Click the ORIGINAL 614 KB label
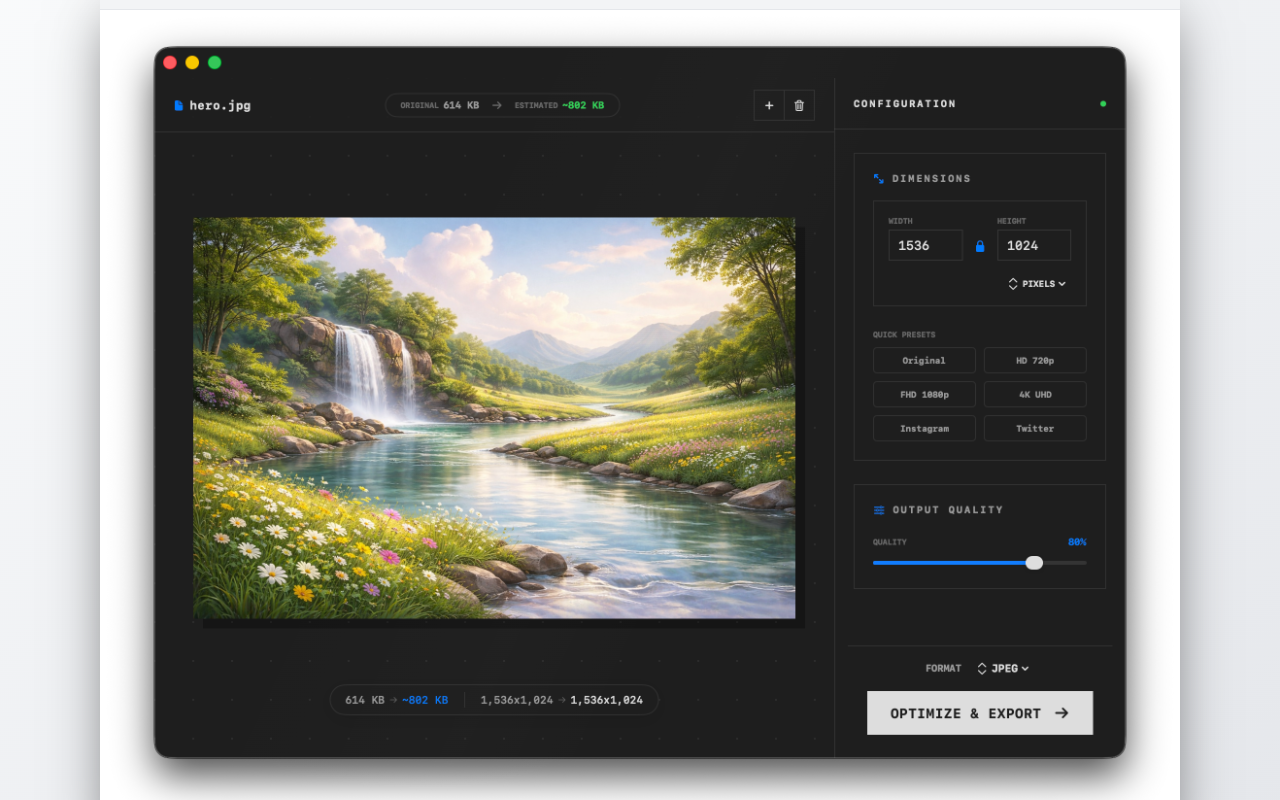Screen dimensions: 1280x800 [x=439, y=105]
